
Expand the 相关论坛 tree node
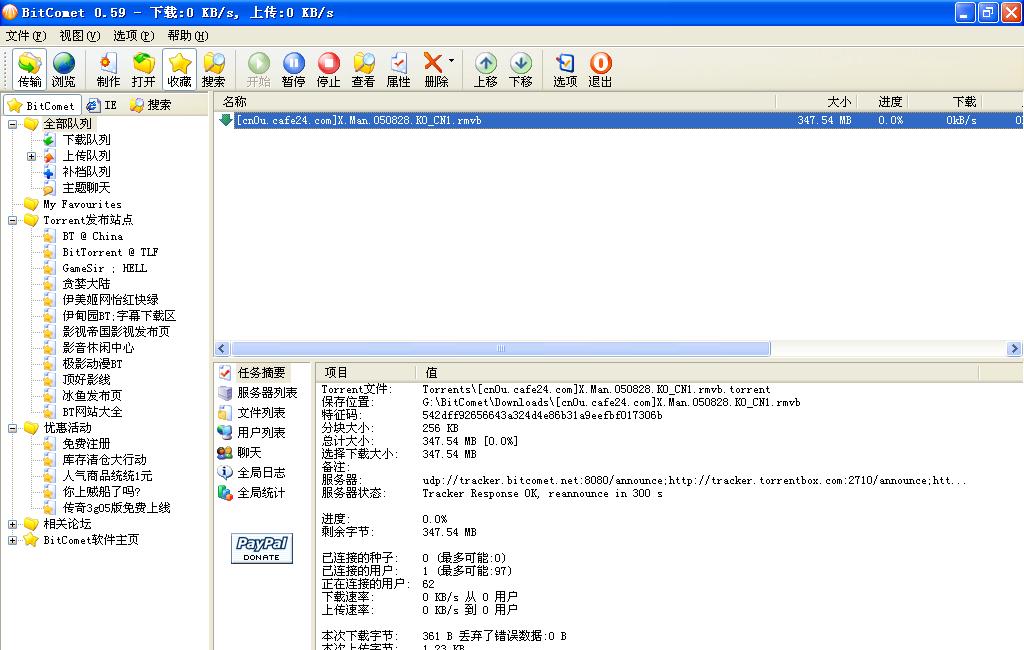pos(12,524)
